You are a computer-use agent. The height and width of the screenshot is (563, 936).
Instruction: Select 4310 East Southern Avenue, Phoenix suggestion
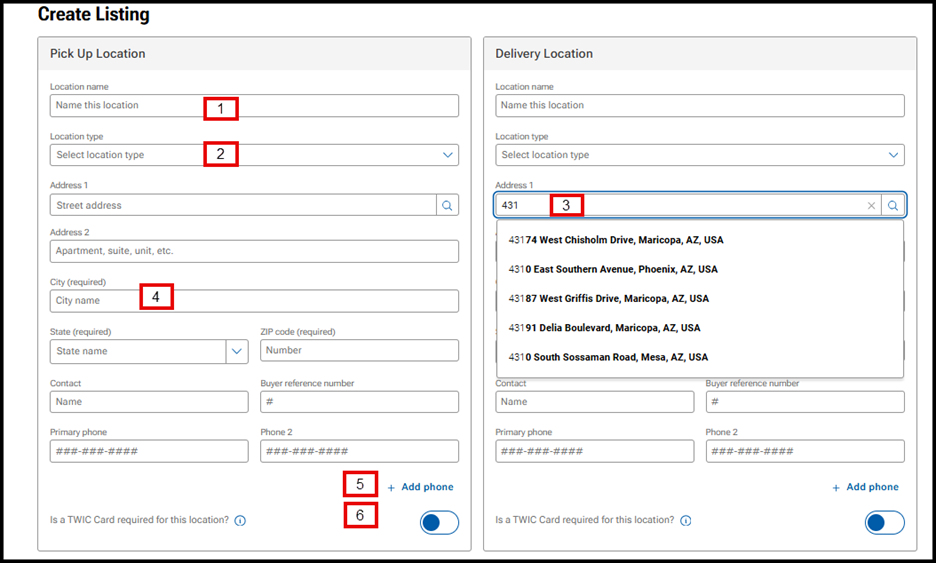(613, 269)
